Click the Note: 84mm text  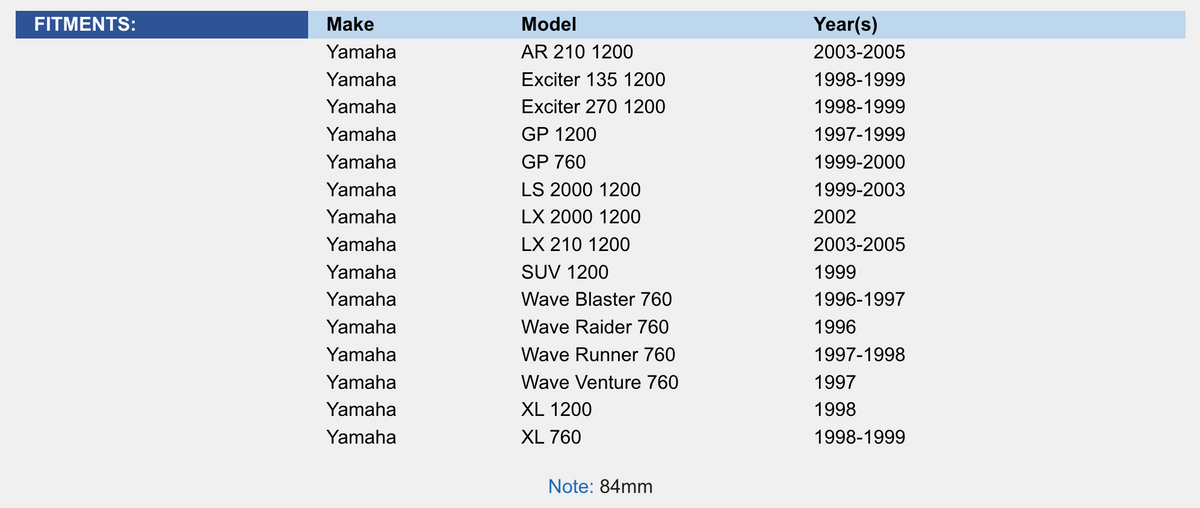600,487
